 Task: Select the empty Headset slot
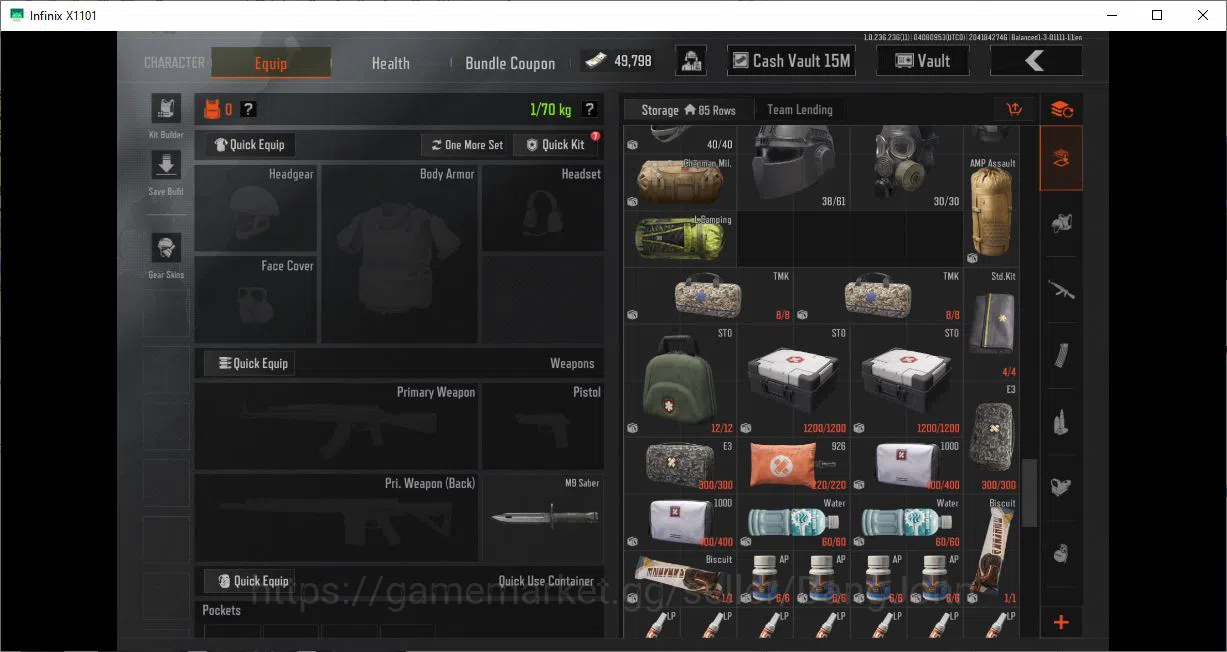tap(543, 208)
